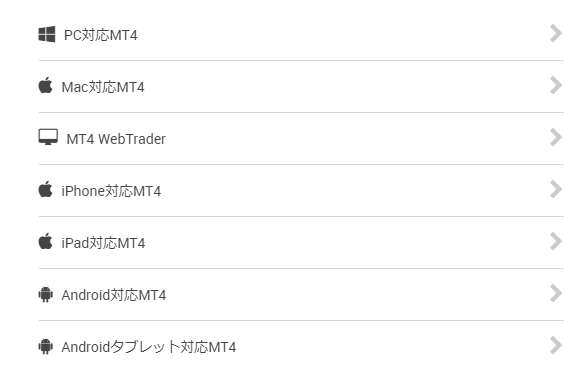Screen dimensions: 582x382
Task: Click the Android robot icon beside Android対応MT4
Action: [45, 294]
